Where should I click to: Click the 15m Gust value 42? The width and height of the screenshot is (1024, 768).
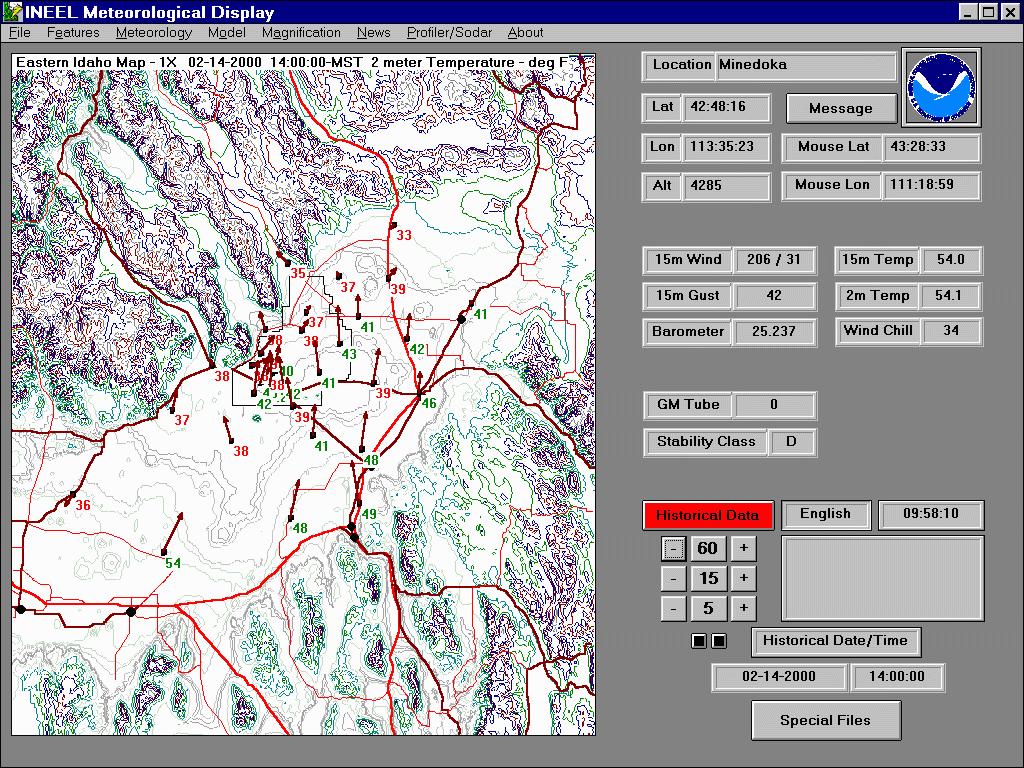click(x=775, y=296)
